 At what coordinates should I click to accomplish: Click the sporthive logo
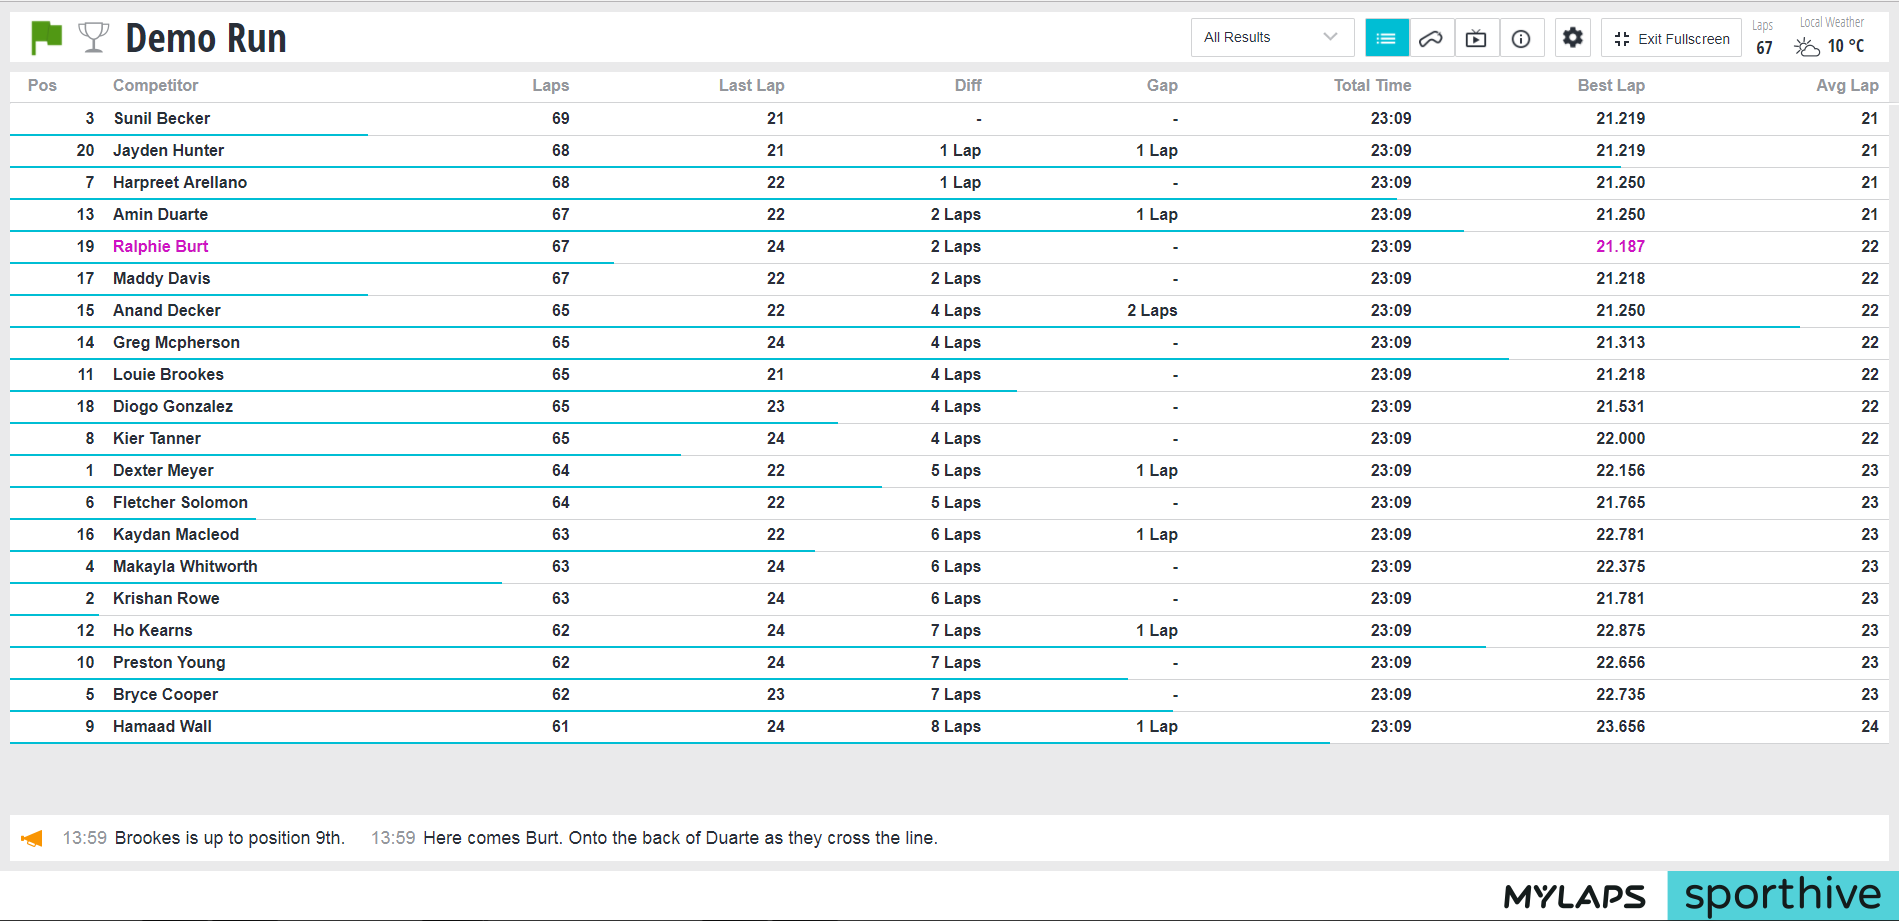click(x=1782, y=896)
